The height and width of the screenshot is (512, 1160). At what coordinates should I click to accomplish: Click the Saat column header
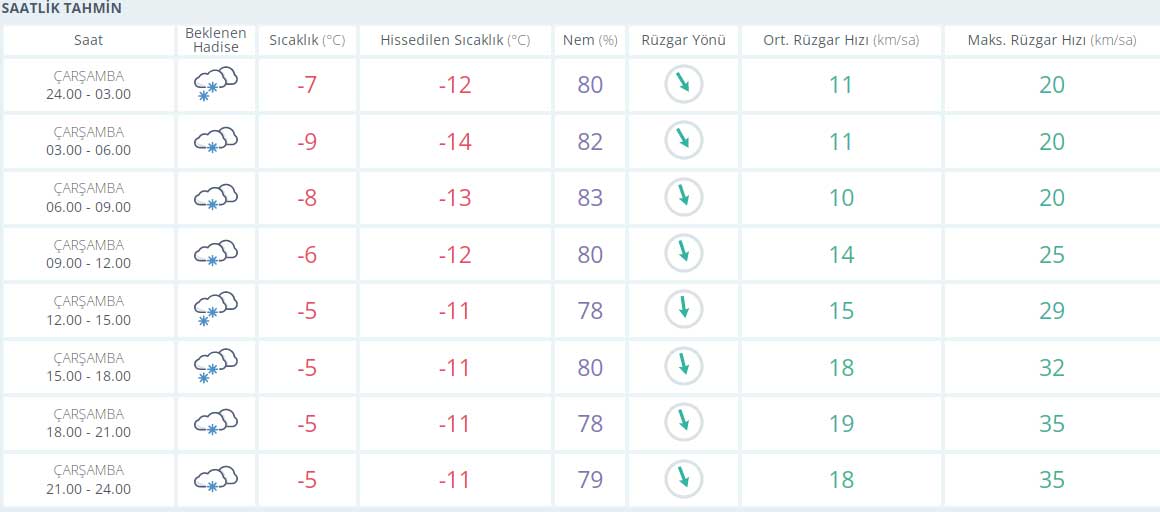click(x=88, y=40)
